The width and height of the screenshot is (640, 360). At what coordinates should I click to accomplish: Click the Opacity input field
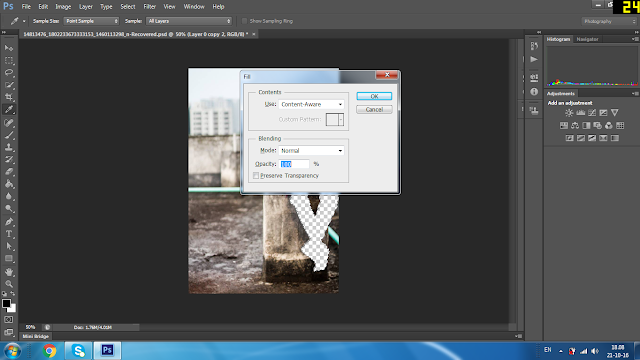294,164
